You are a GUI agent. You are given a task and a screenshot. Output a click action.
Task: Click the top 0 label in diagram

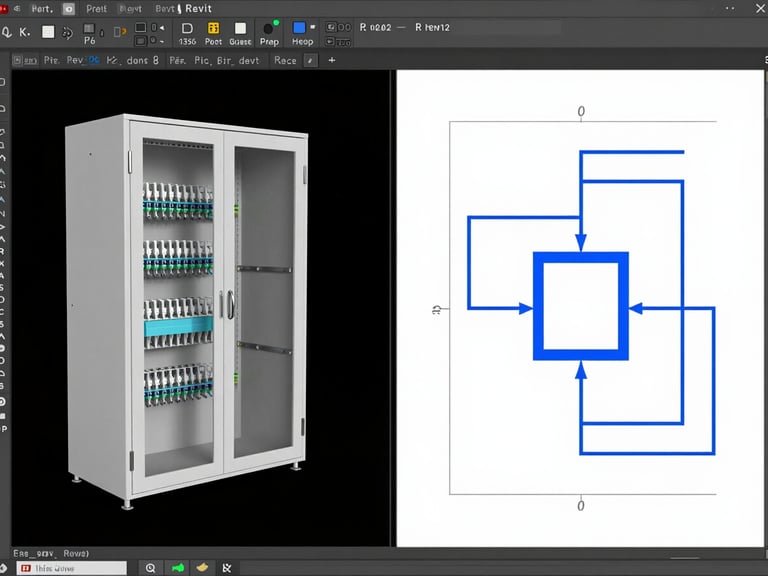[581, 111]
